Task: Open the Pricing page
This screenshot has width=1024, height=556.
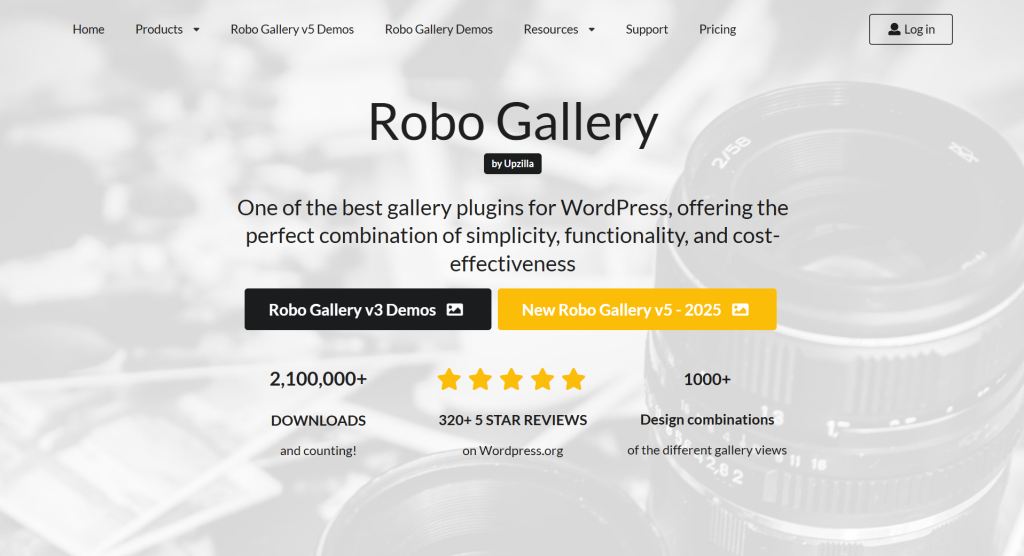Action: pyautogui.click(x=717, y=29)
